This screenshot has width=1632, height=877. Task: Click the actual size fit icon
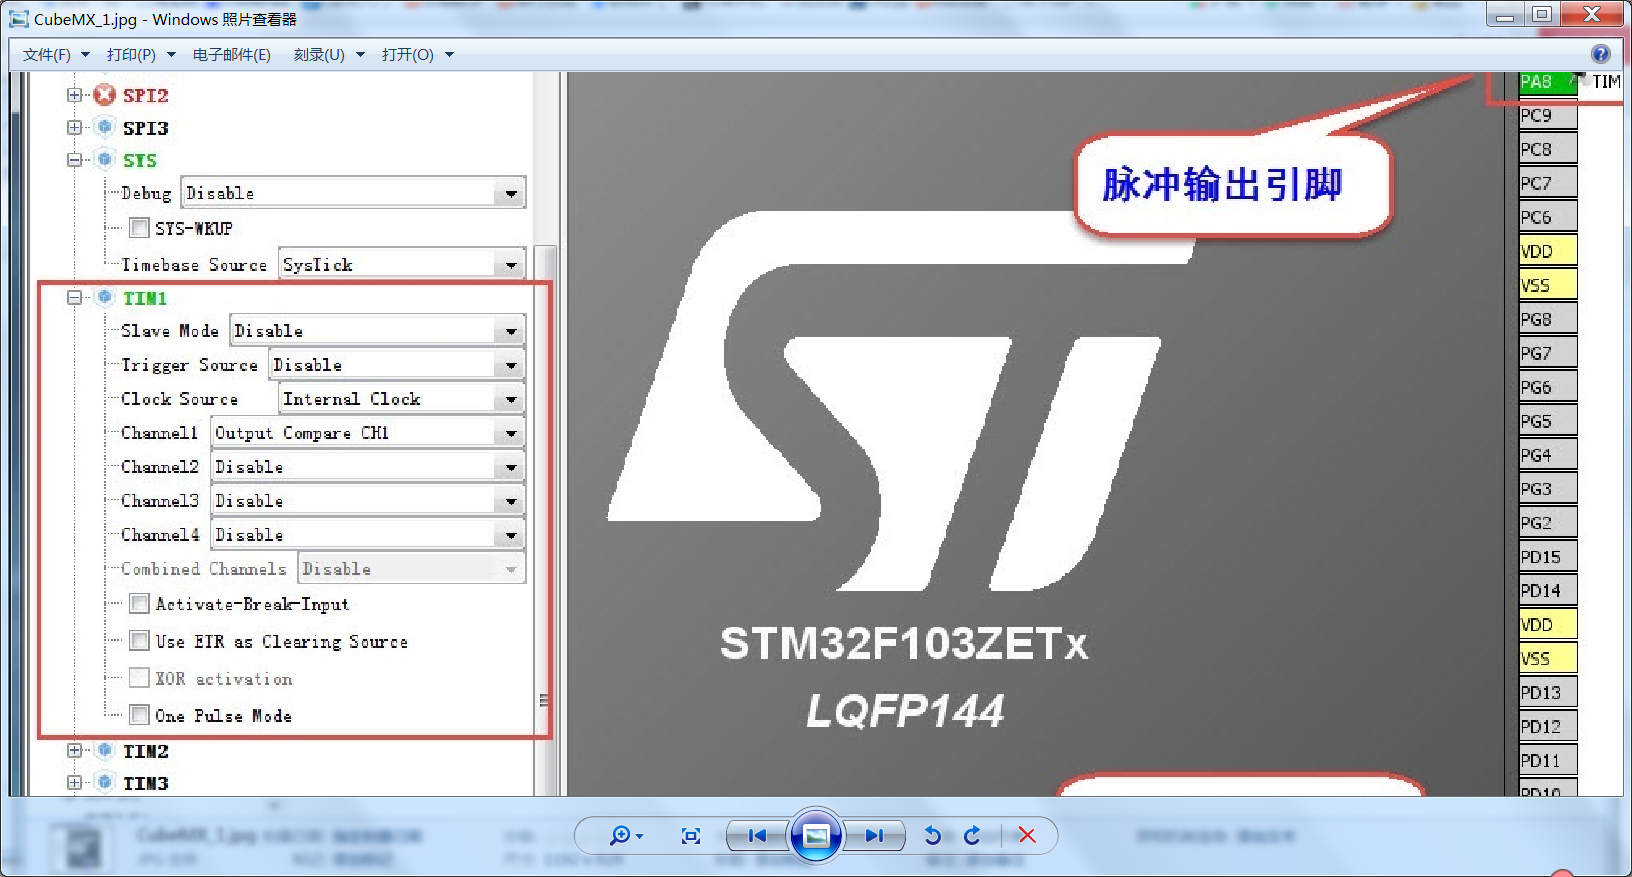(691, 836)
